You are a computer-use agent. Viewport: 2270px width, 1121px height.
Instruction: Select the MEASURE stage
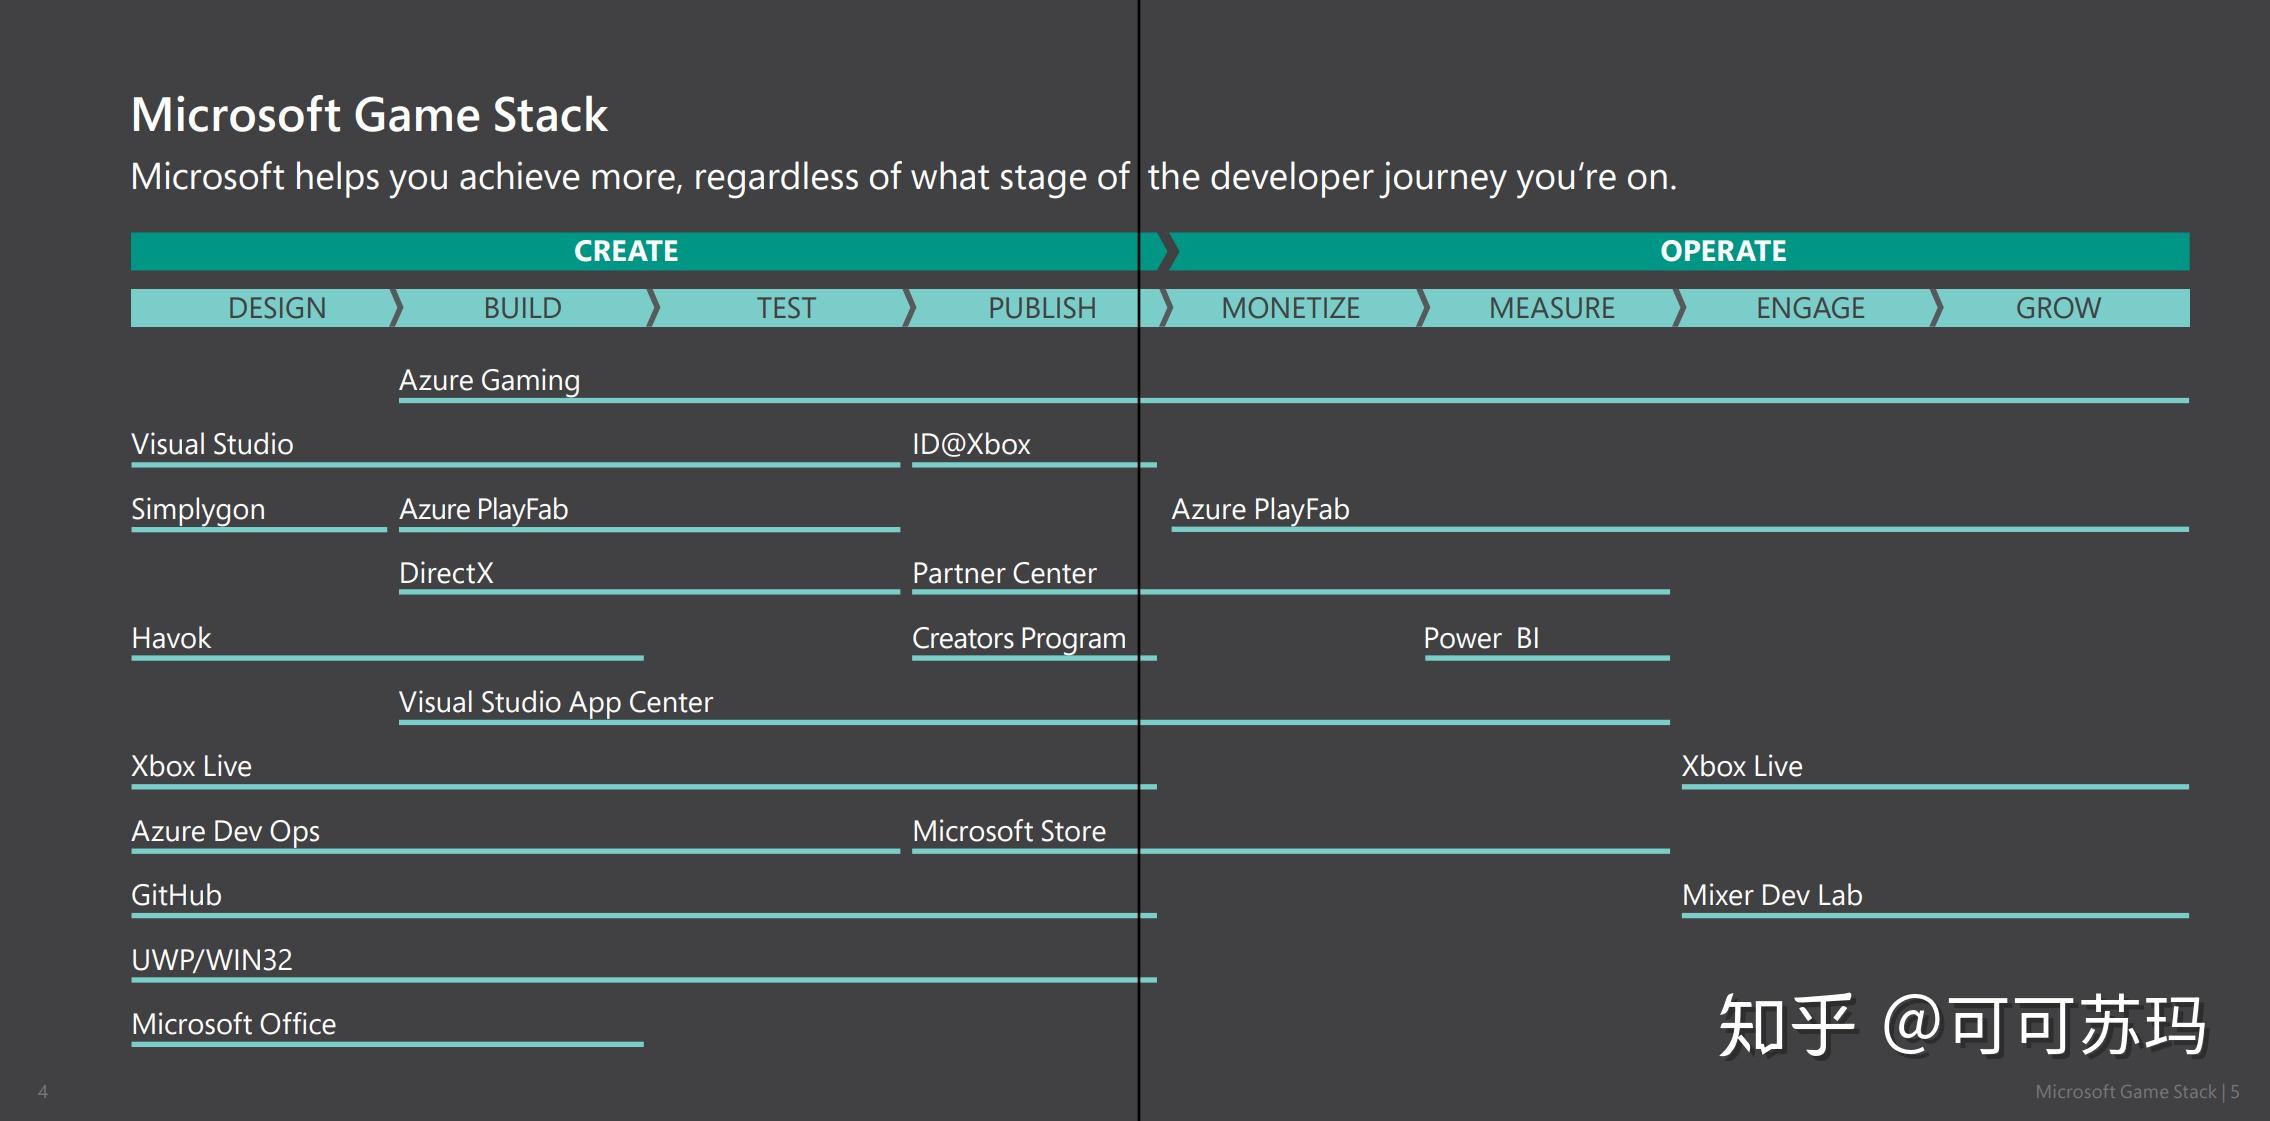pyautogui.click(x=1552, y=308)
